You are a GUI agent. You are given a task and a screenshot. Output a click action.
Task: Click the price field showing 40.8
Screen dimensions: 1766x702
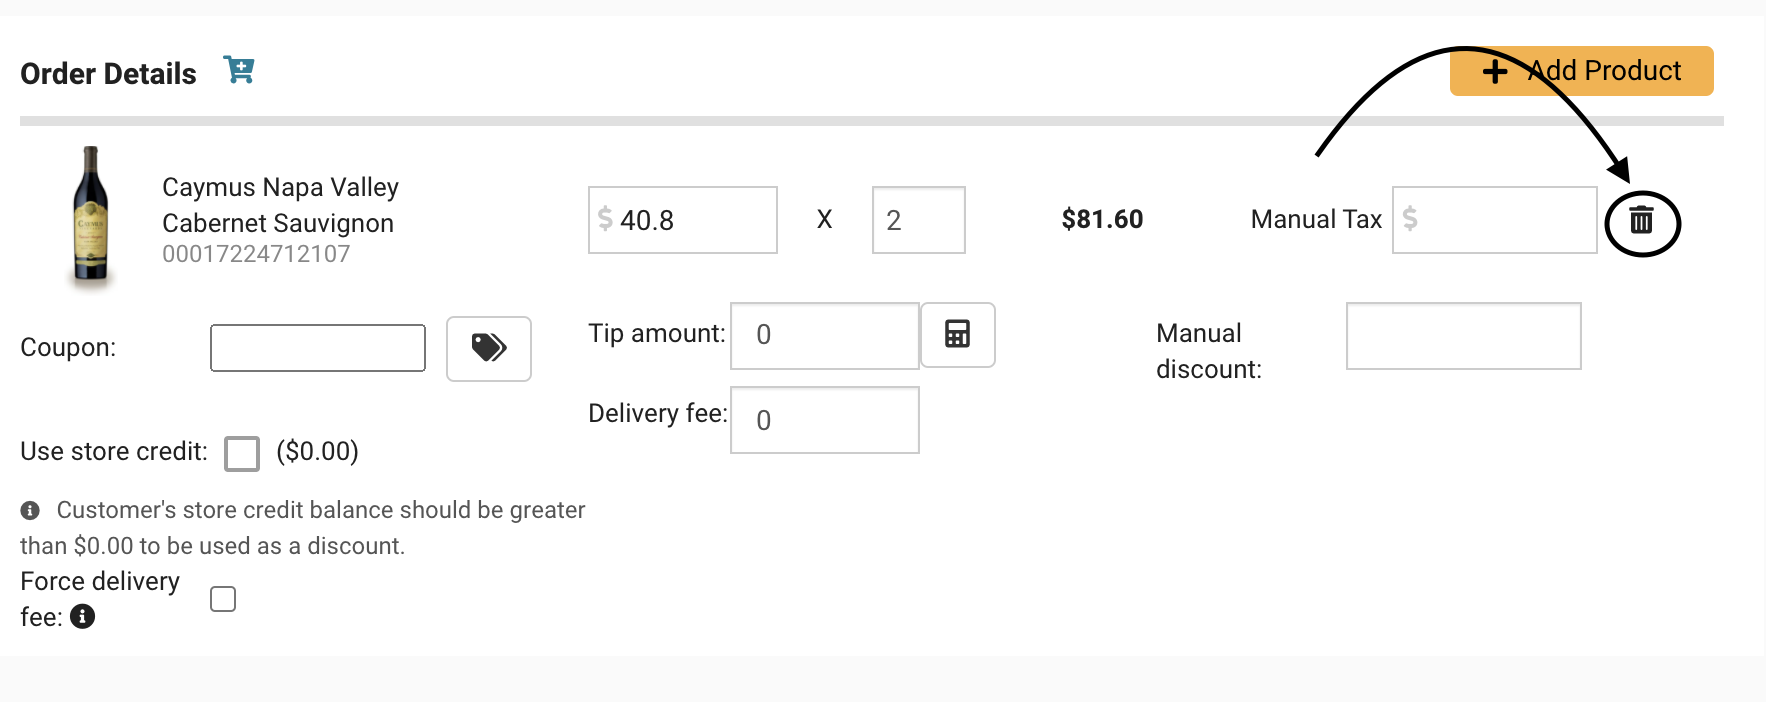(683, 220)
